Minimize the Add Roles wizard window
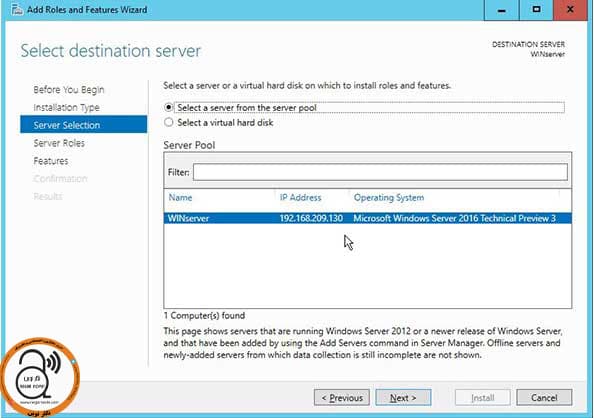Screen dimensions: 594x418 [502, 10]
